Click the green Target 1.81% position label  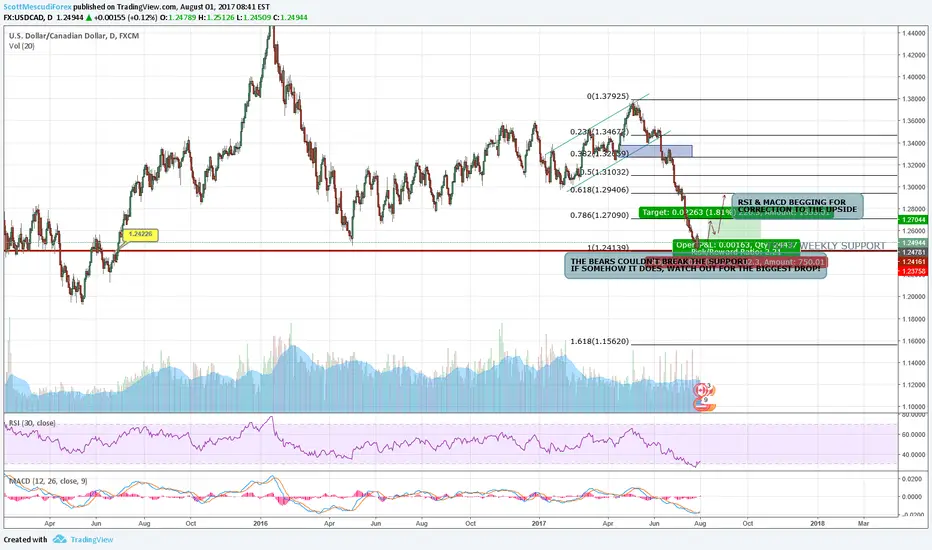[x=688, y=212]
